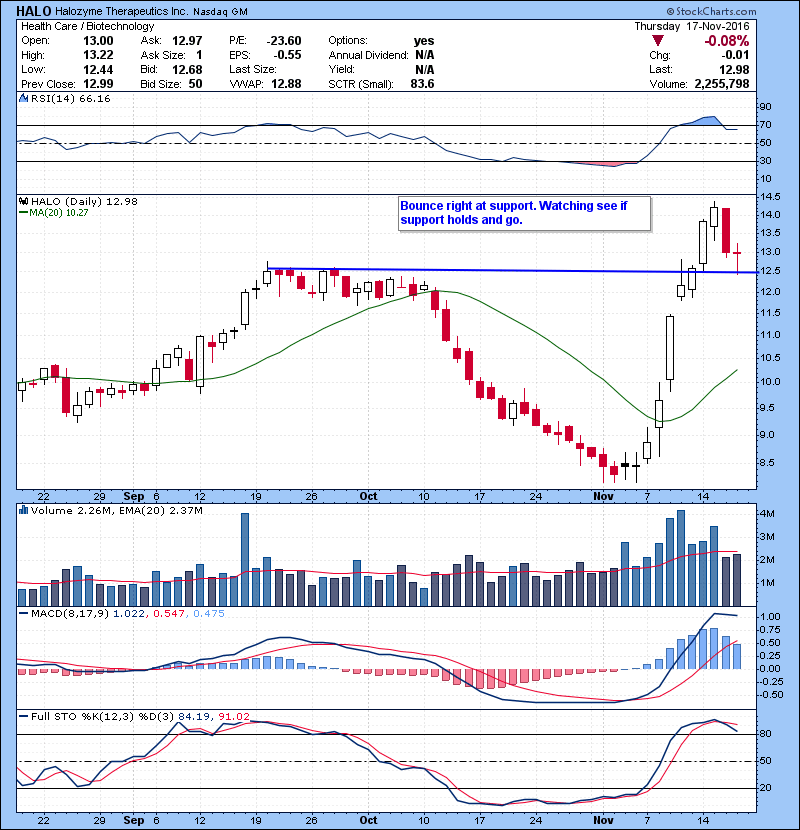The height and width of the screenshot is (830, 800).
Task: Click the 'Bounce right at support' annotation
Action: 524,213
